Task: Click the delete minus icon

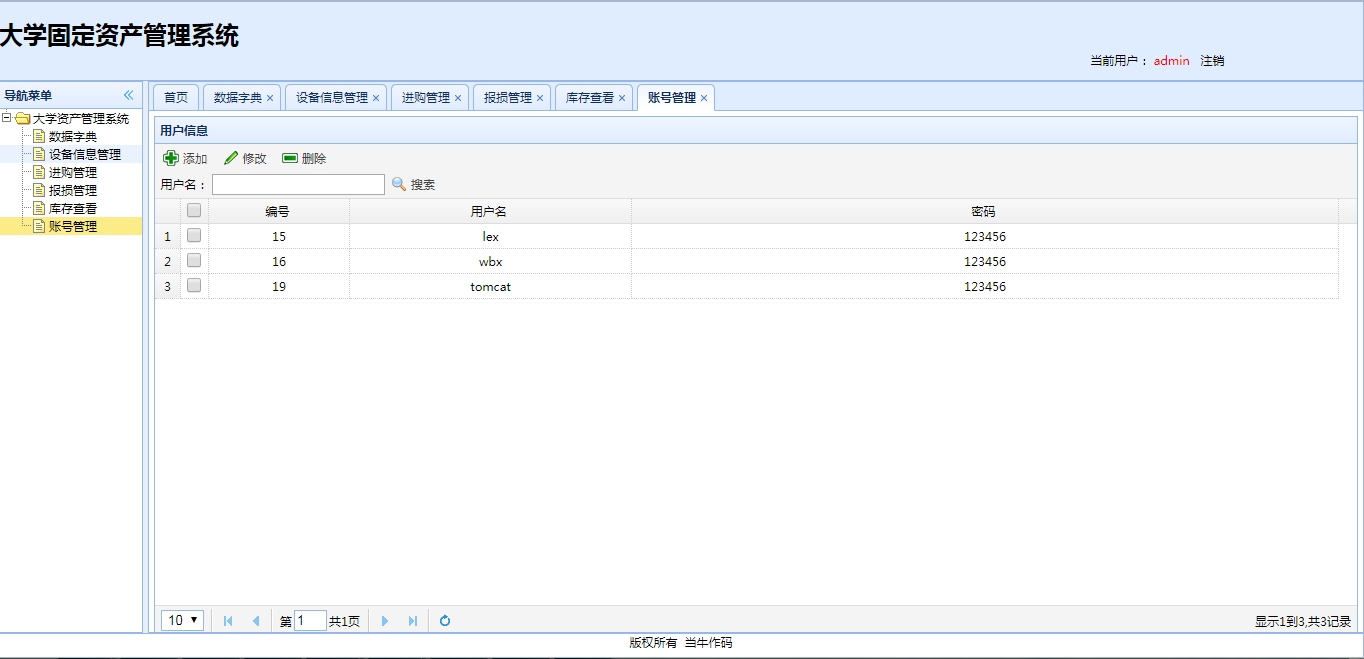Action: click(x=290, y=158)
